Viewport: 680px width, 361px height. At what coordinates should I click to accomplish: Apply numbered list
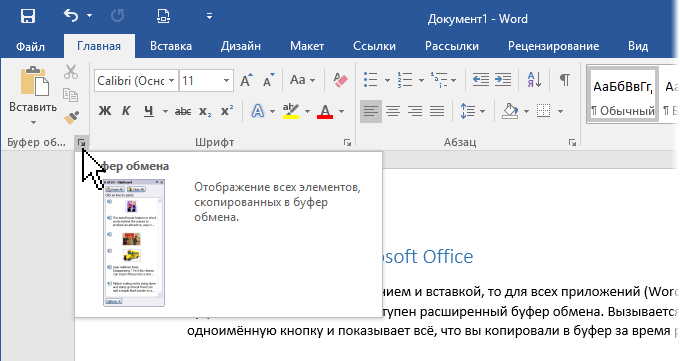[405, 80]
